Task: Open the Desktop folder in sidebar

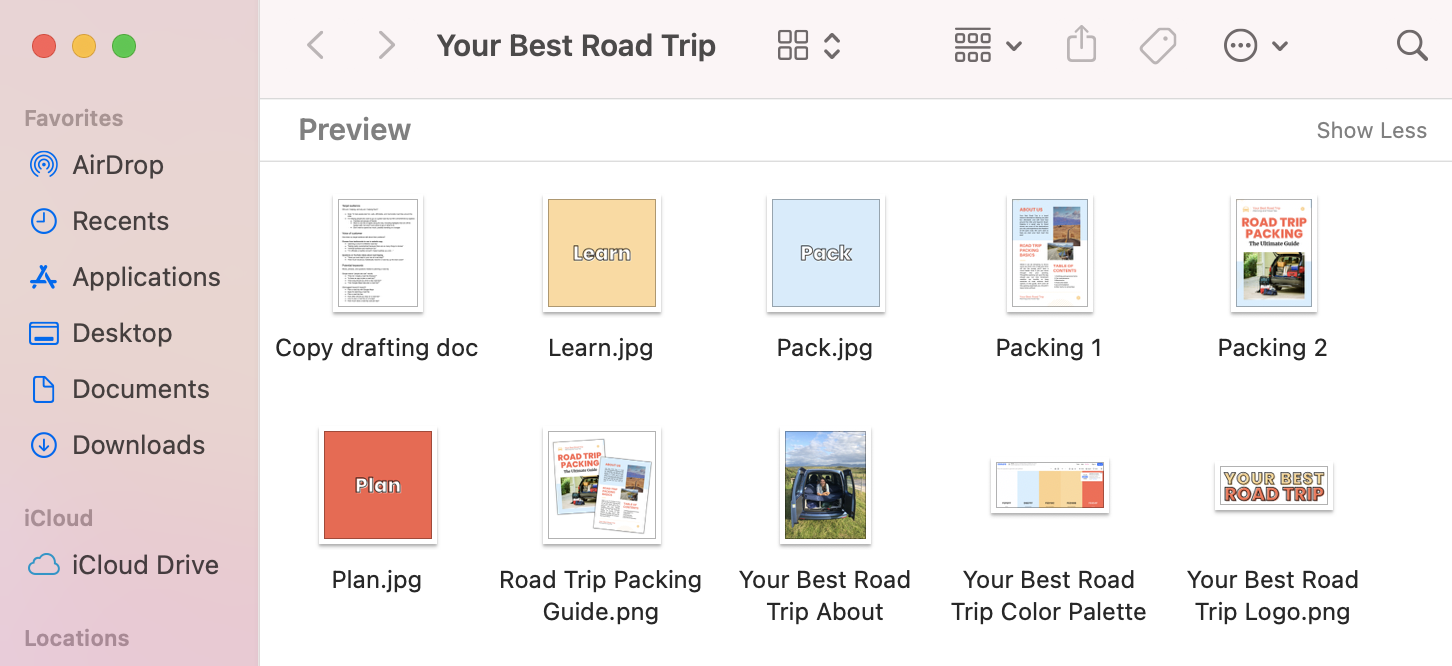Action: click(122, 333)
